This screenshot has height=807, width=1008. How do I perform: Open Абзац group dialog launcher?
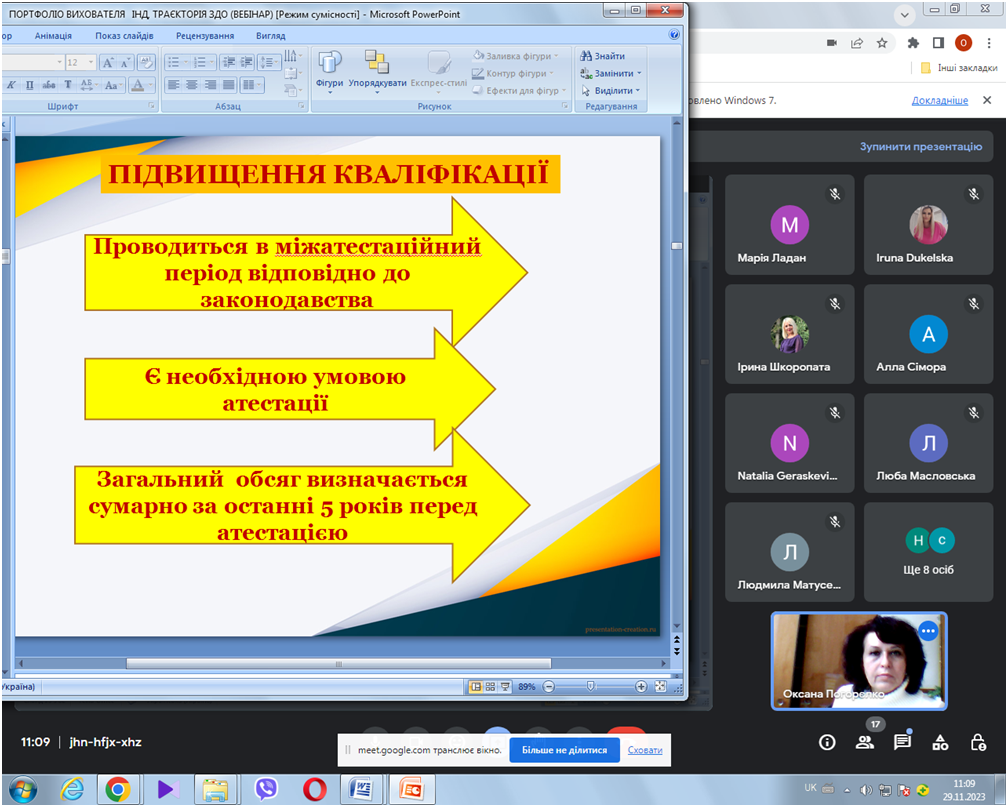[x=301, y=106]
